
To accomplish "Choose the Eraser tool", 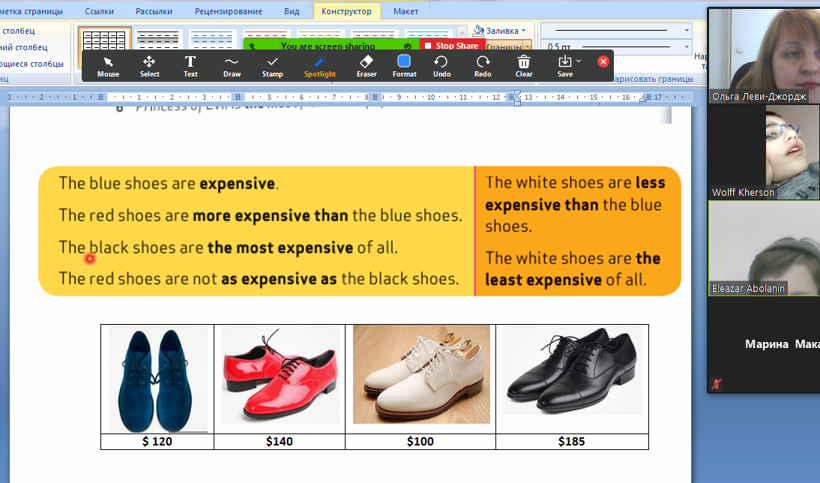I will coord(366,66).
